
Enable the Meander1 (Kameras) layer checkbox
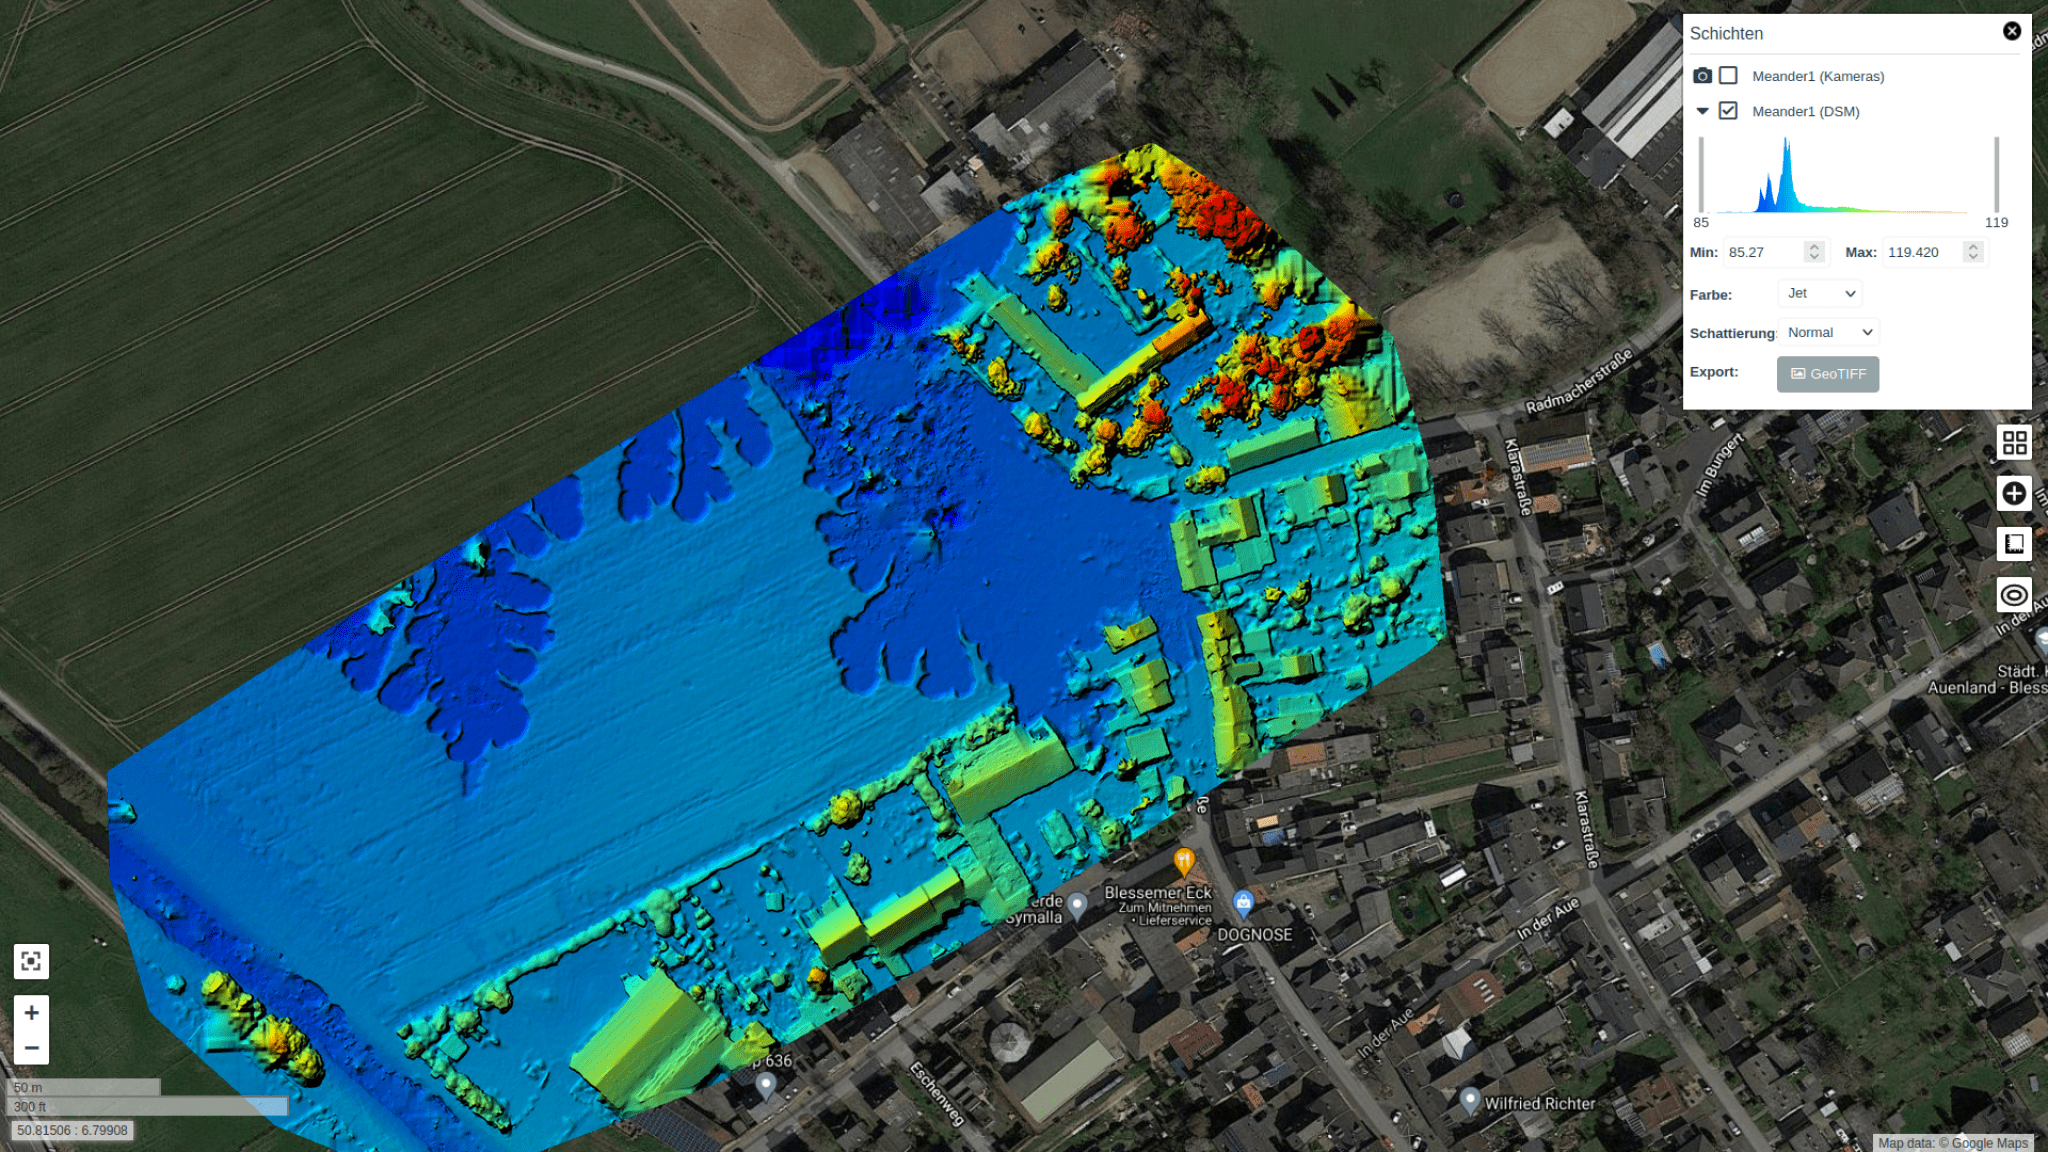1728,76
